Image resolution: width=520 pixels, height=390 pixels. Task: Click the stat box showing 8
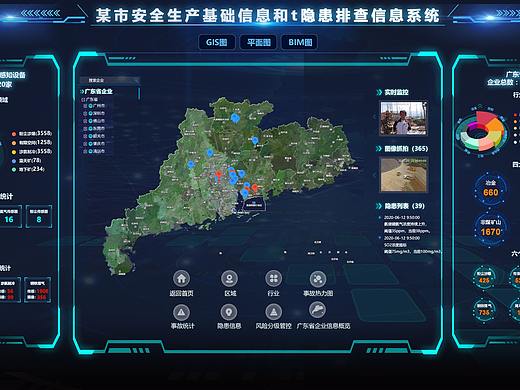[39, 217]
